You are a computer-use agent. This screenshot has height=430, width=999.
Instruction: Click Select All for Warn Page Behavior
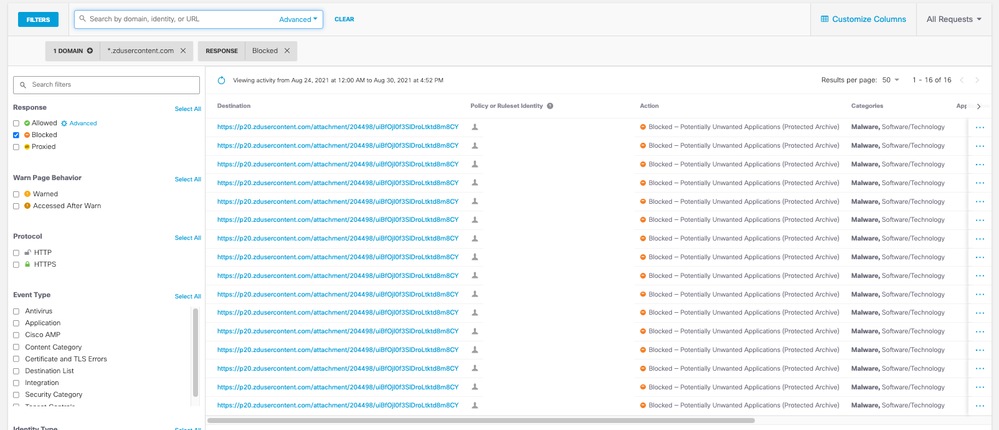pyautogui.click(x=188, y=179)
